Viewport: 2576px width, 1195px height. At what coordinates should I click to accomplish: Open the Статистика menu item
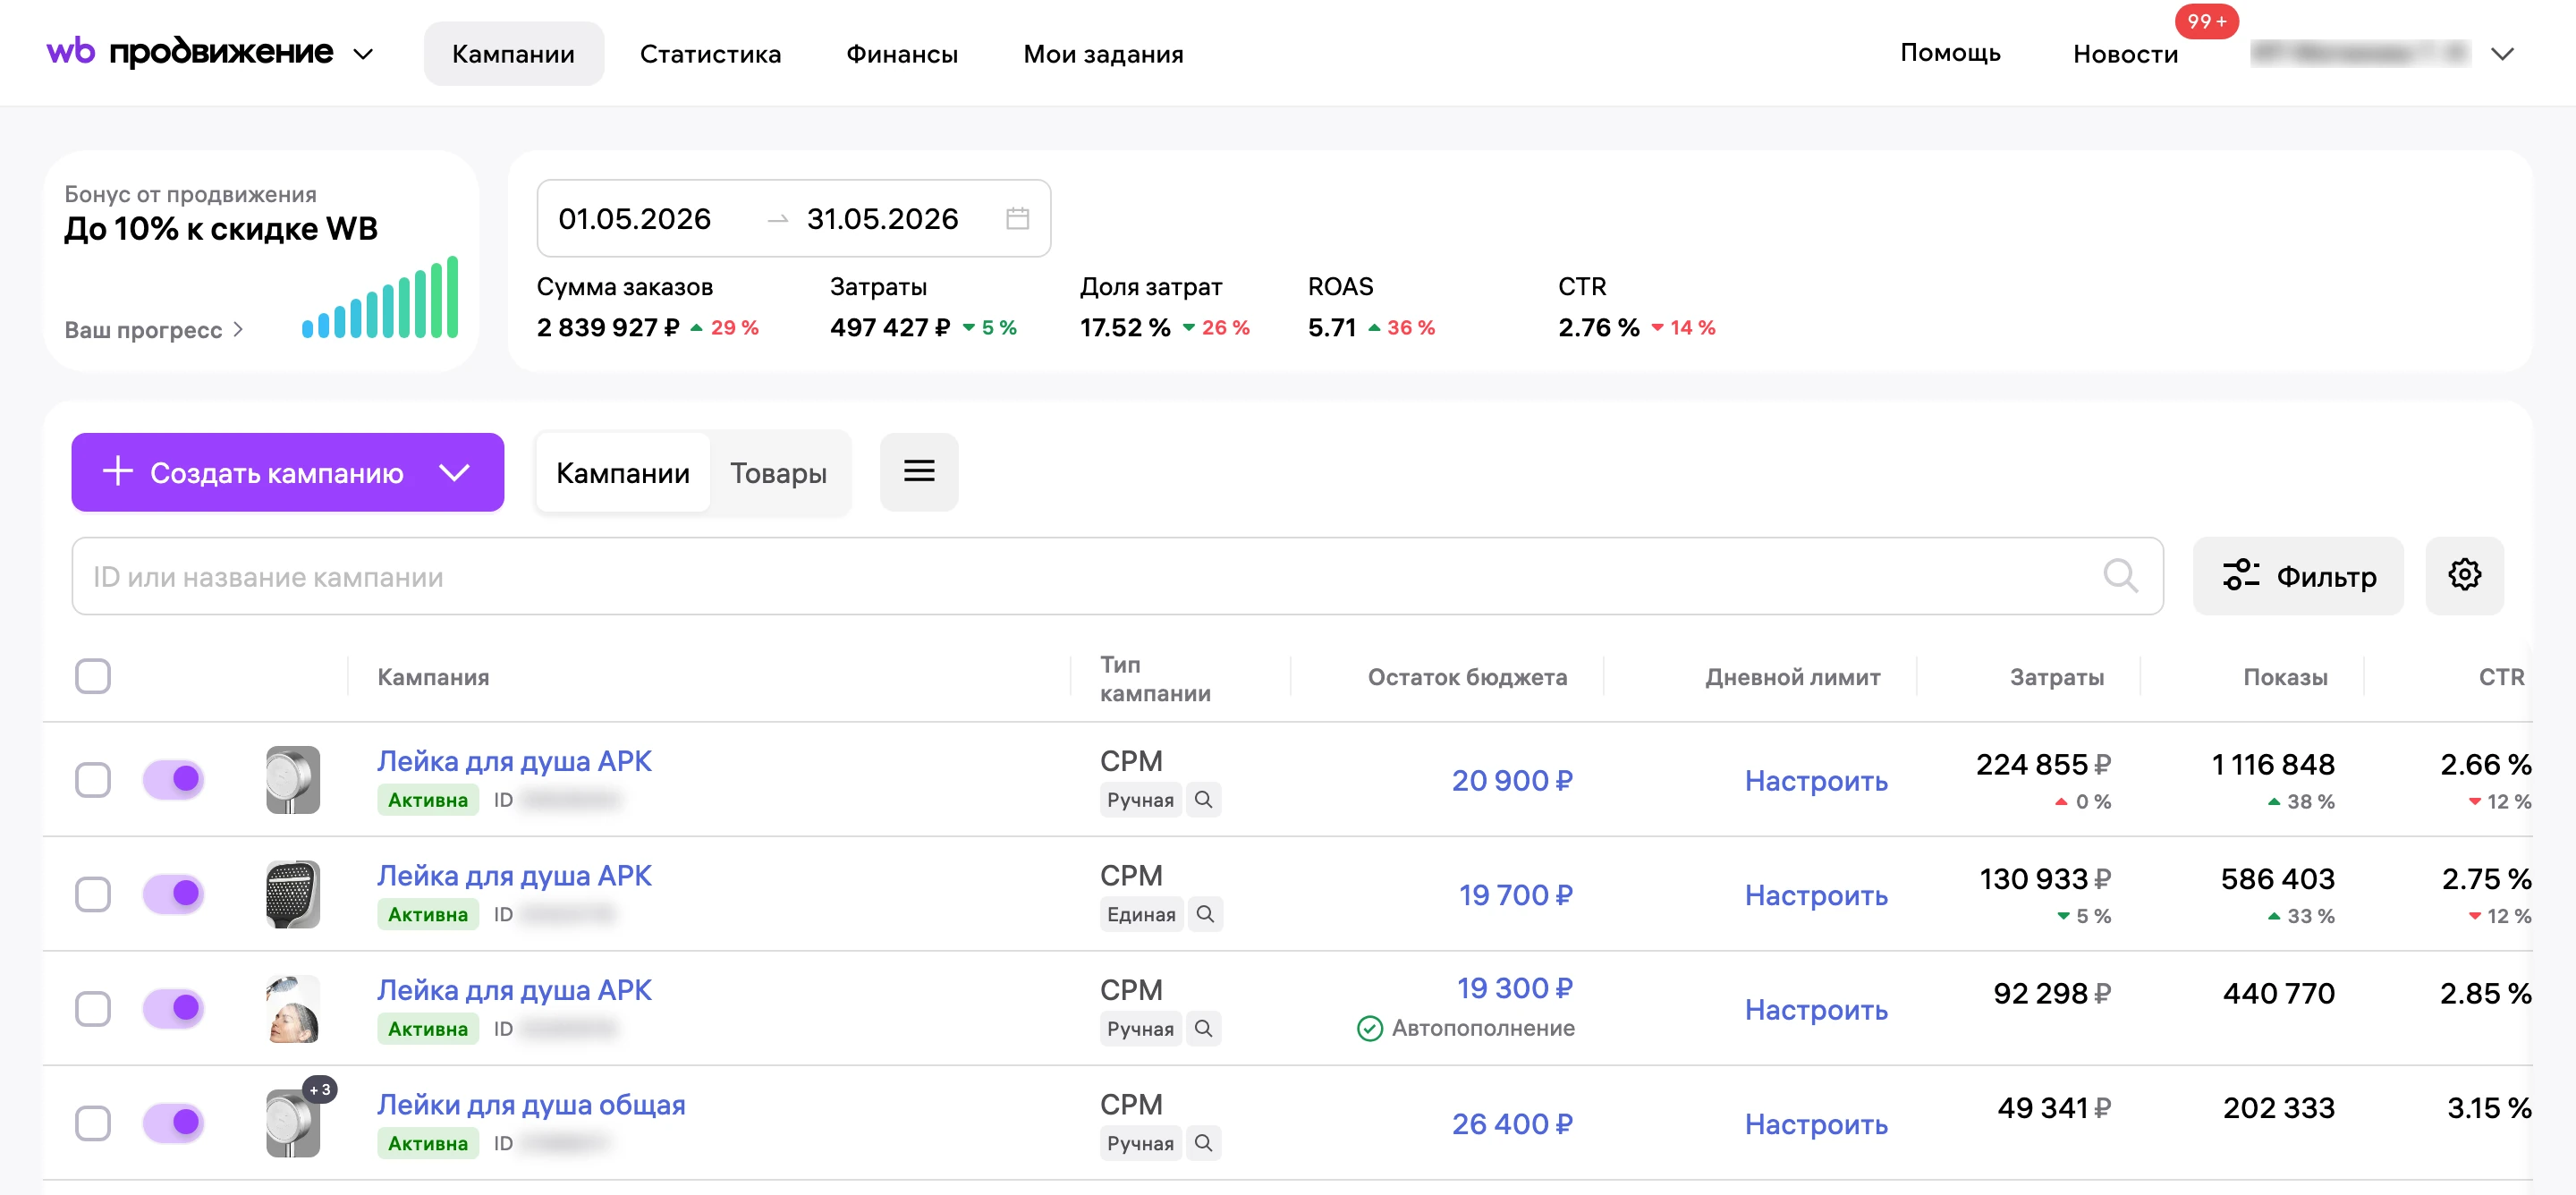point(710,54)
